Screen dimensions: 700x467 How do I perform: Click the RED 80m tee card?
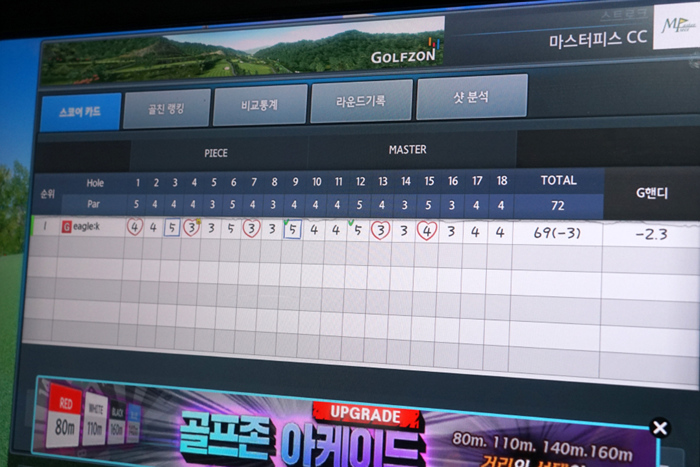[x=65, y=415]
